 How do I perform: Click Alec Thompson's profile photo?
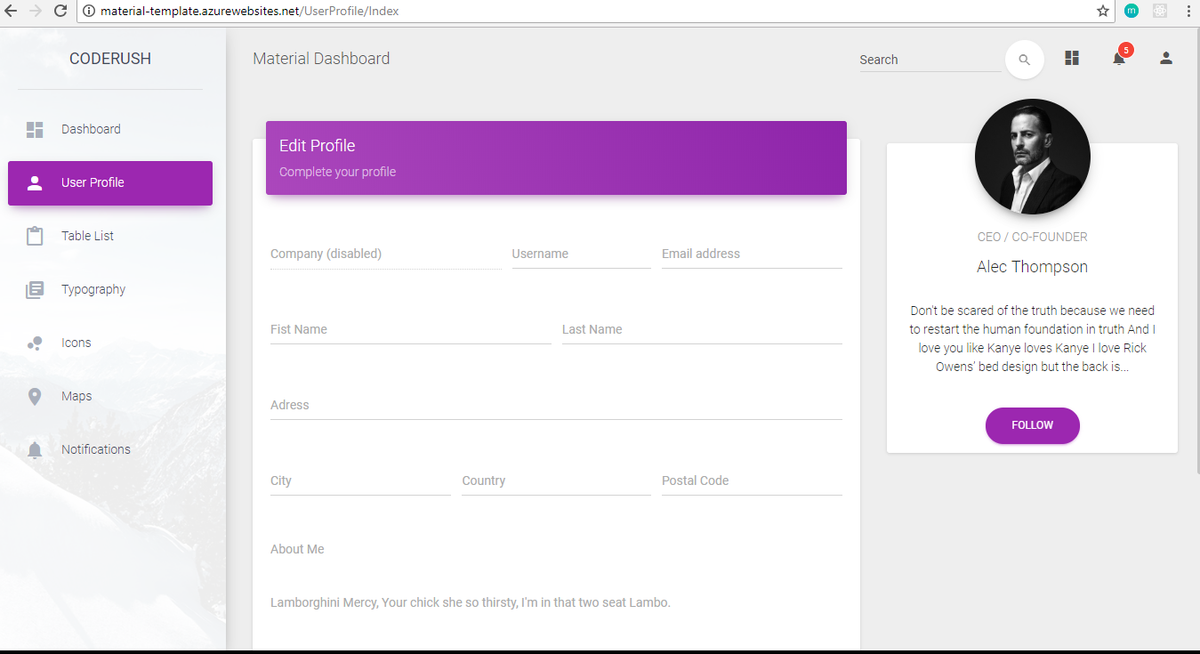(x=1032, y=156)
